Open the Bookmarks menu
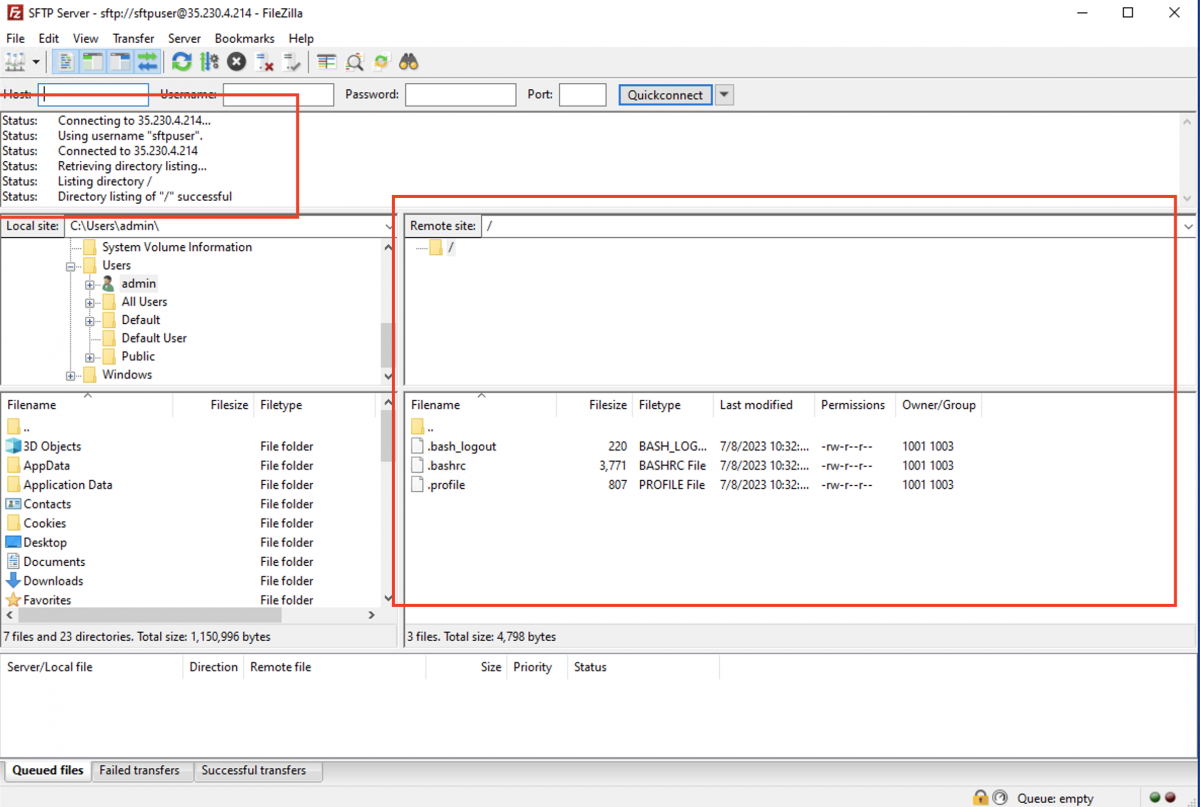The height and width of the screenshot is (807, 1200). tap(245, 38)
